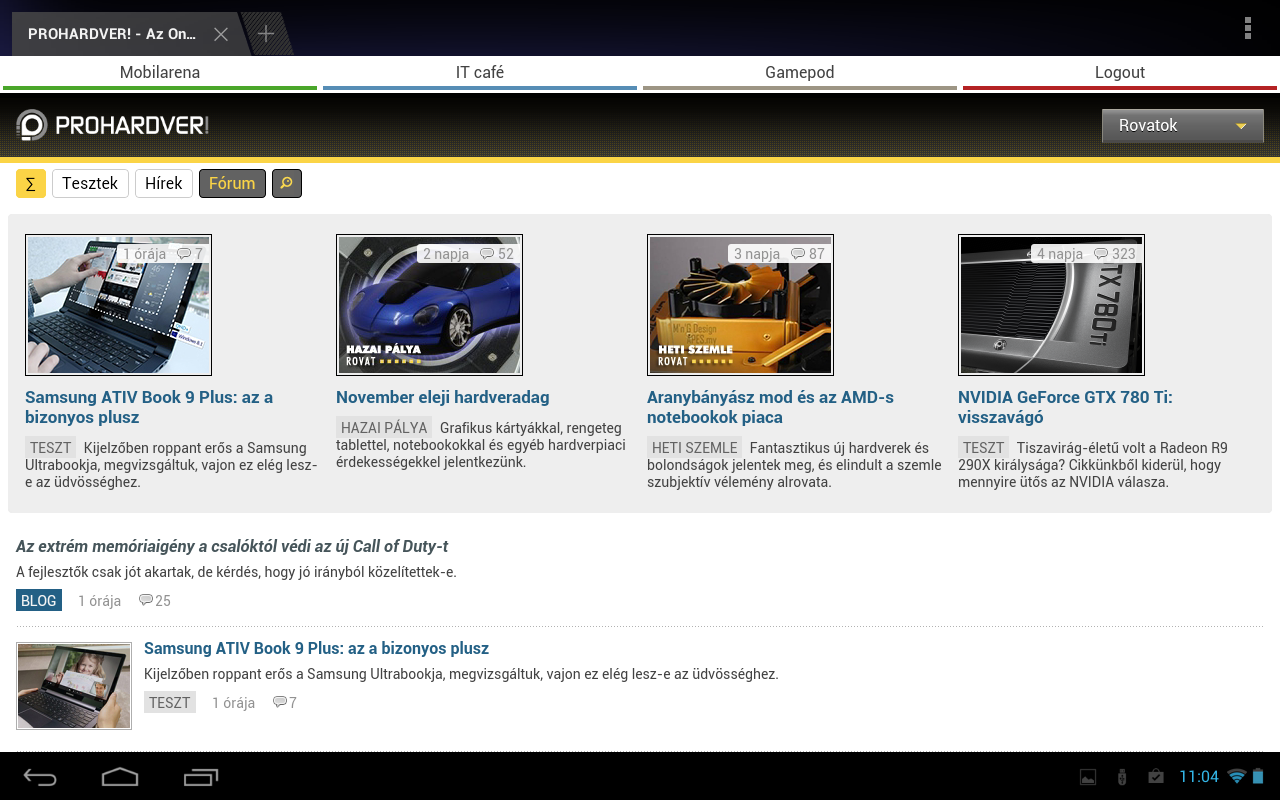Screen dimensions: 1280x800
Task: Click the yellow sigma summary icon
Action: coord(31,184)
